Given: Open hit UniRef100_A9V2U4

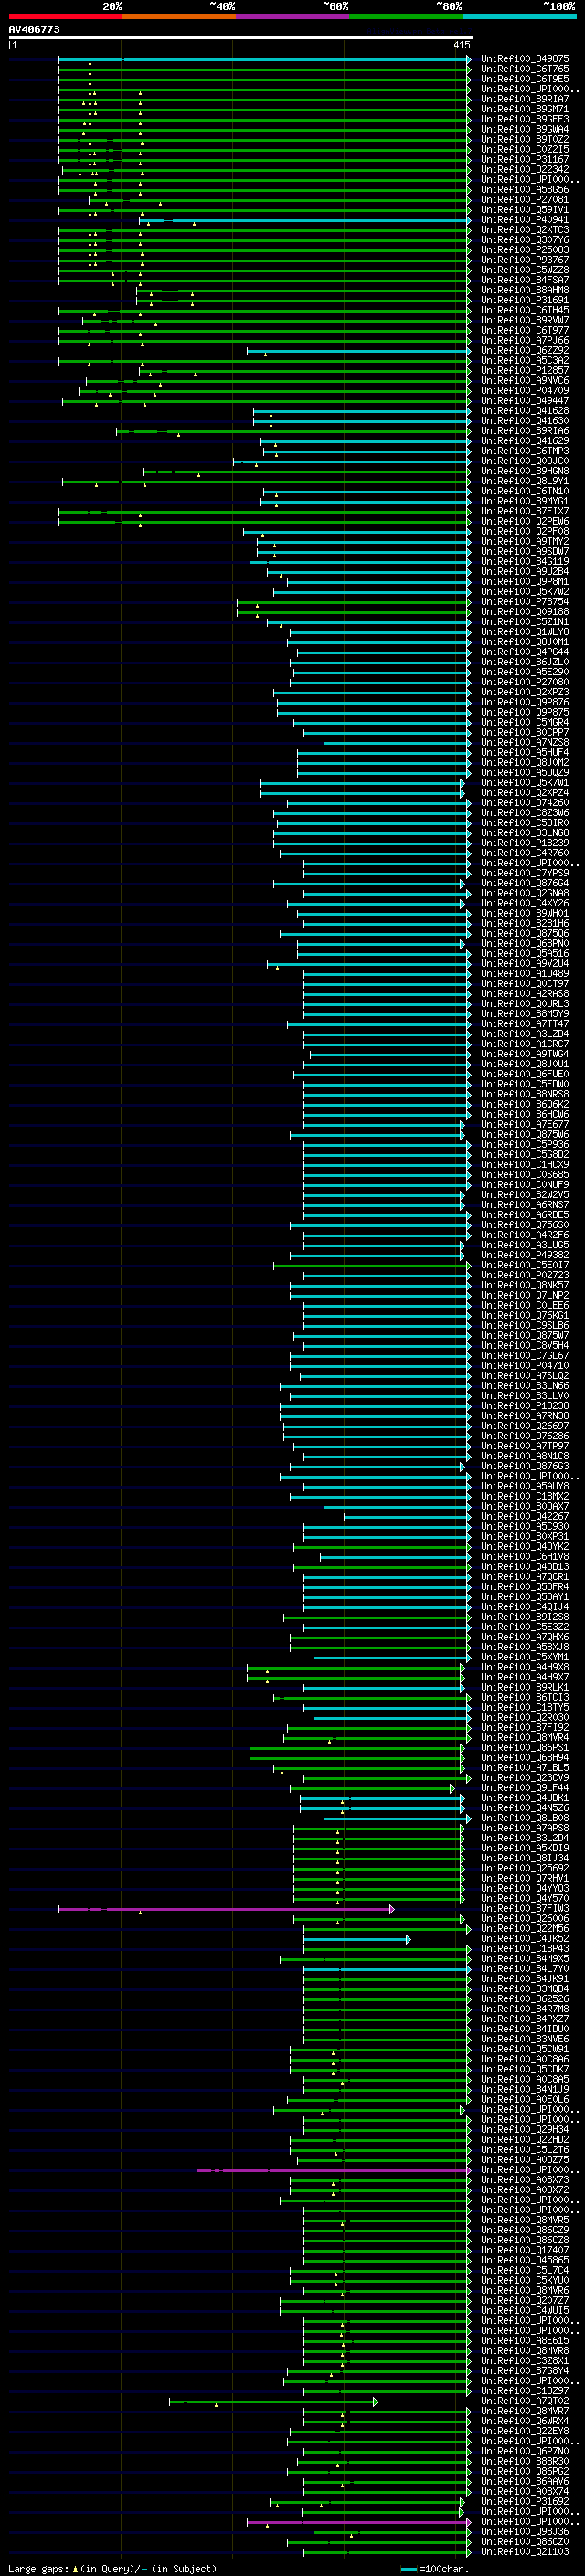Looking at the screenshot, I should tap(525, 963).
